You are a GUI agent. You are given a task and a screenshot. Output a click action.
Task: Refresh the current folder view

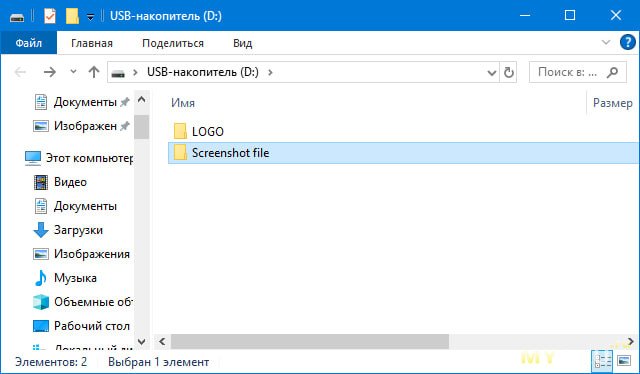(509, 72)
